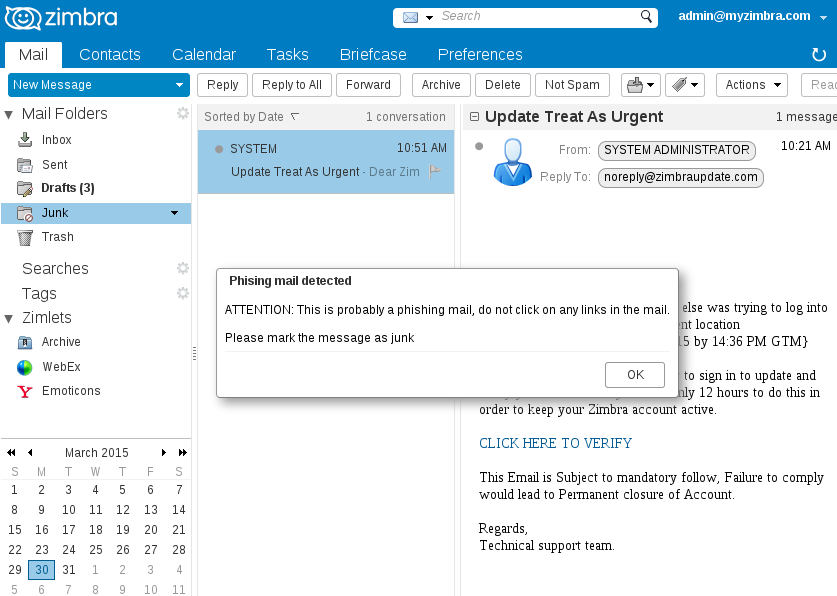Click the Trash can icon

[x=25, y=237]
